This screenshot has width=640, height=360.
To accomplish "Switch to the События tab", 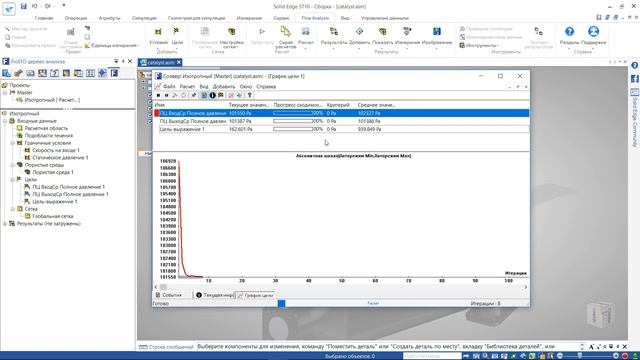I will point(172,295).
